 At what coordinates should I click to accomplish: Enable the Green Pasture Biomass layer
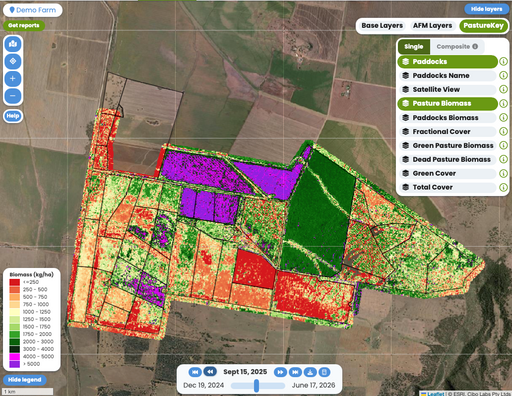(447, 145)
